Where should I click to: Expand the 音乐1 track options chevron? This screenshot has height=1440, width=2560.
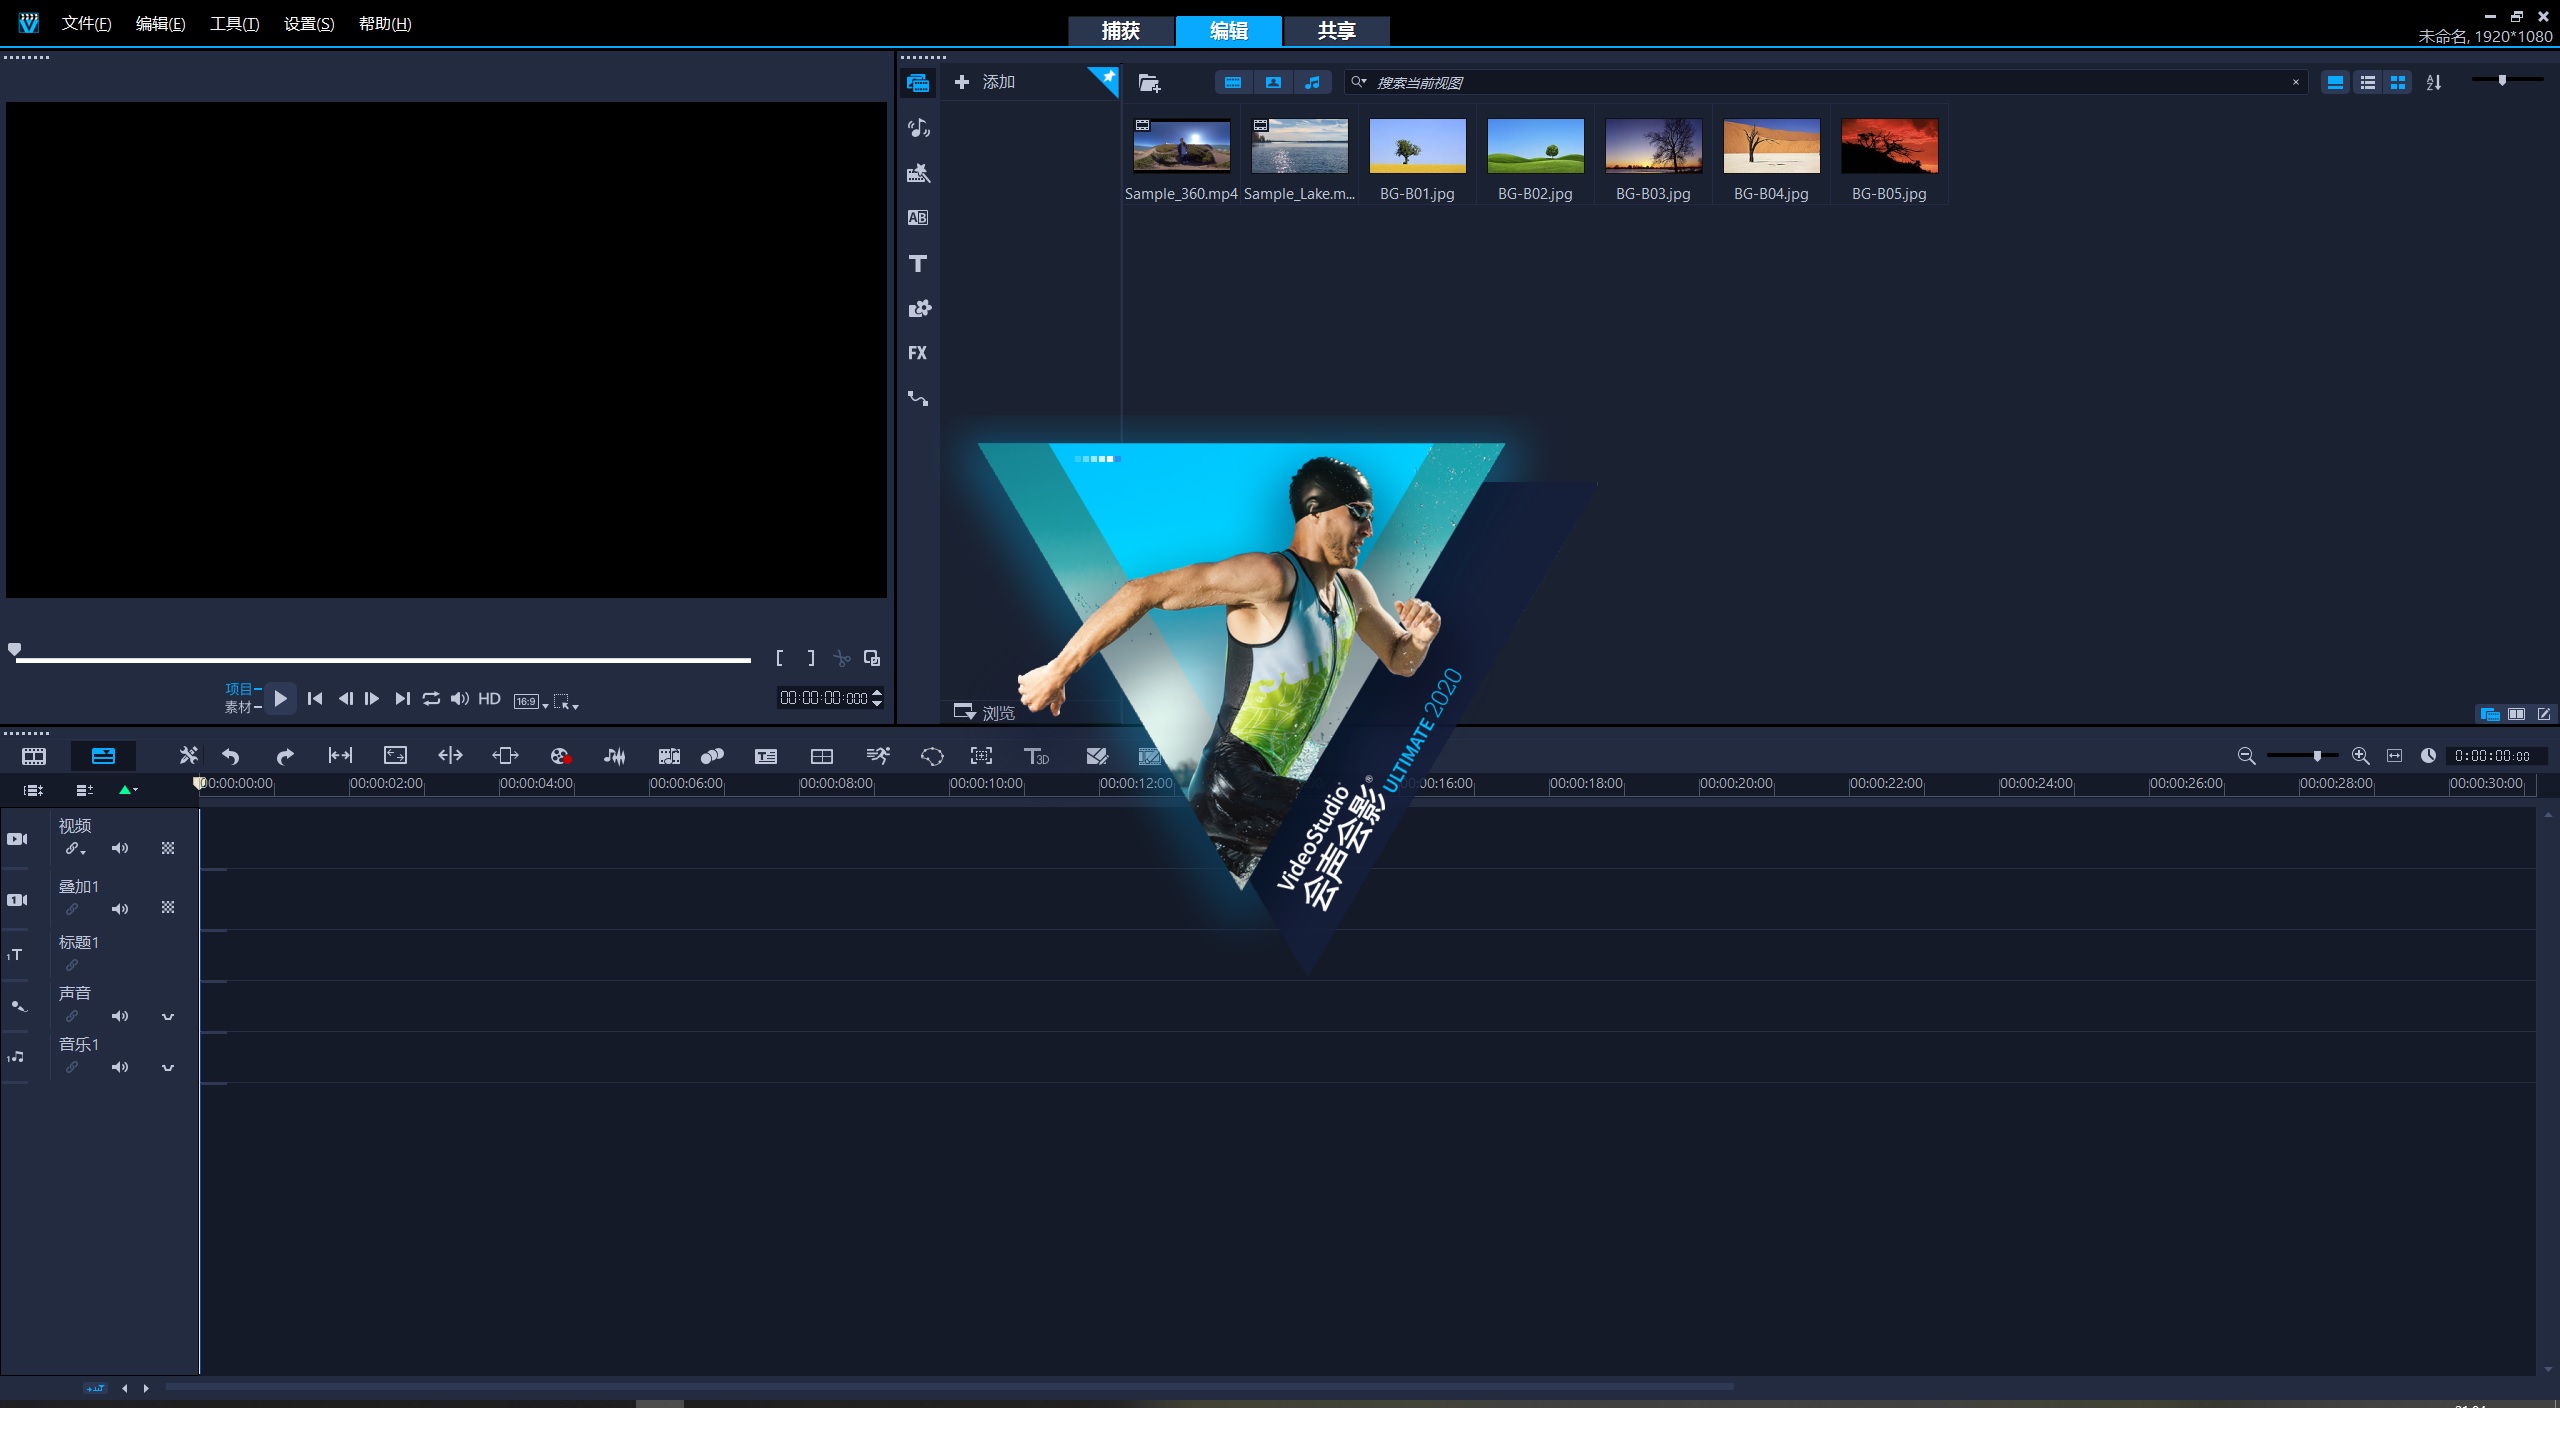168,1068
